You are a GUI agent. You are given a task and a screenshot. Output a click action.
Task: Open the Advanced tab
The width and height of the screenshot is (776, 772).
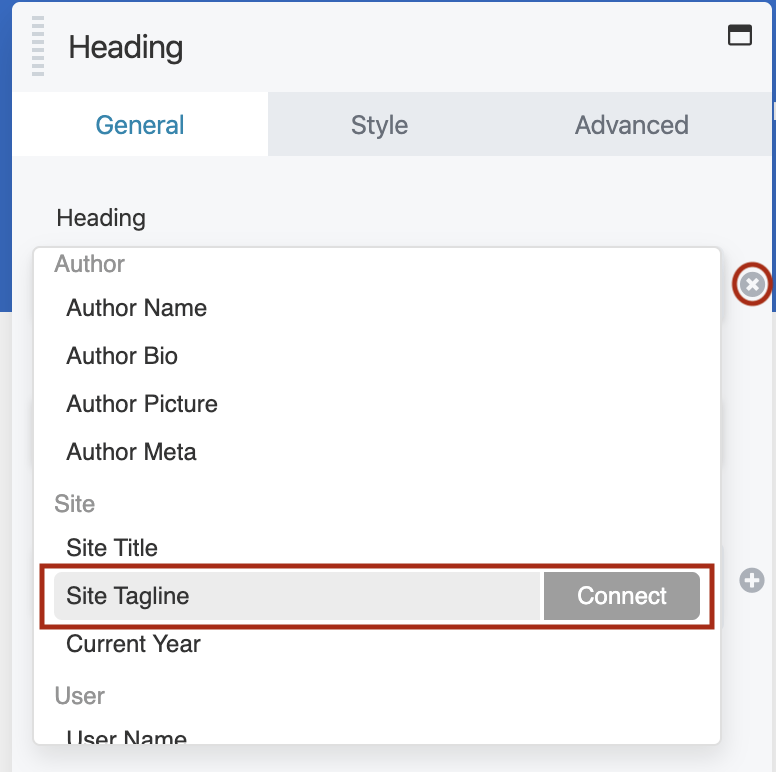coord(631,125)
